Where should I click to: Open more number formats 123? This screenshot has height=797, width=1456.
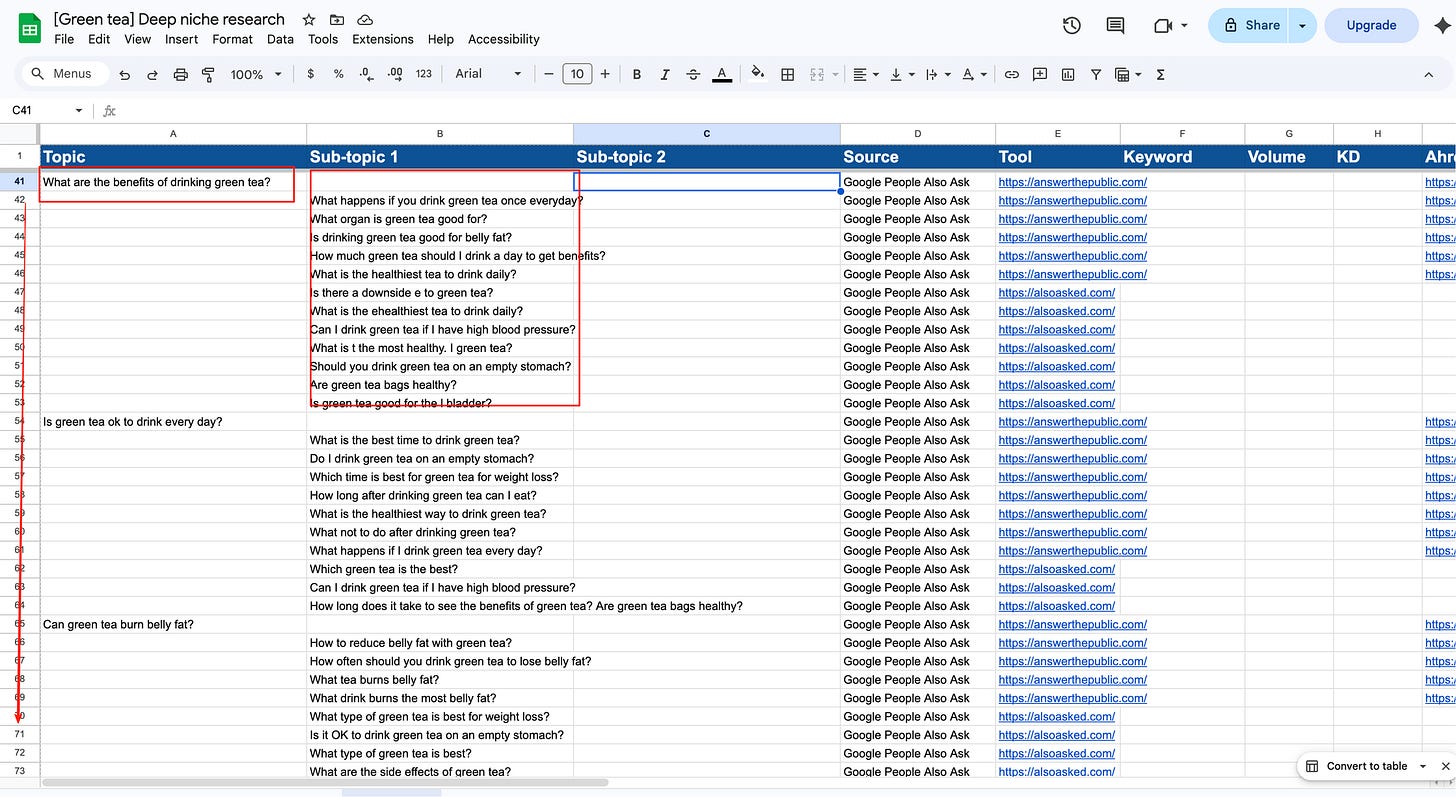pyautogui.click(x=424, y=74)
